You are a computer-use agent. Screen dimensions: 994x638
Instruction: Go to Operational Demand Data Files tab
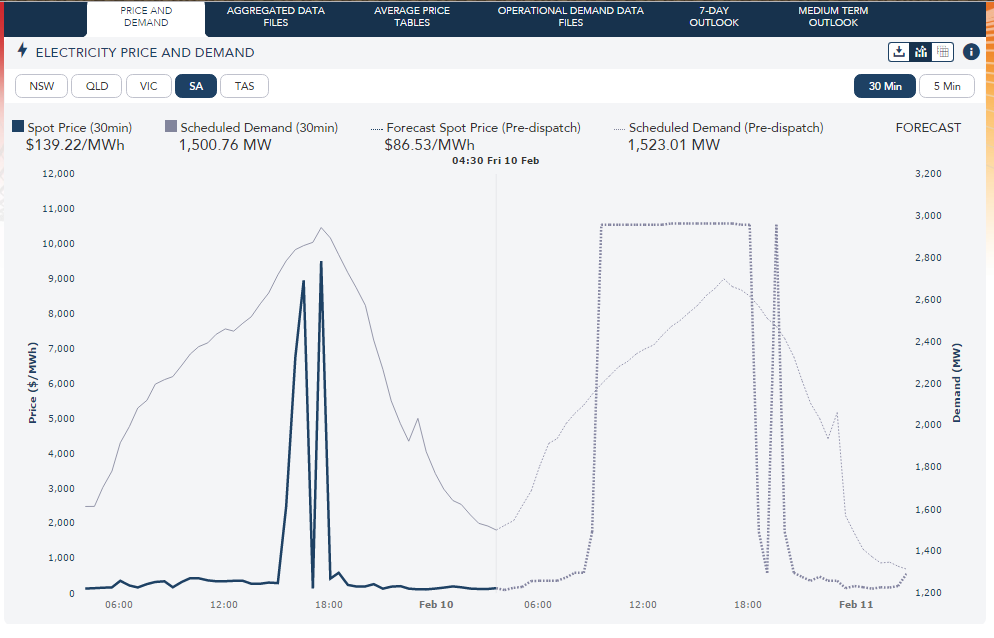click(570, 17)
